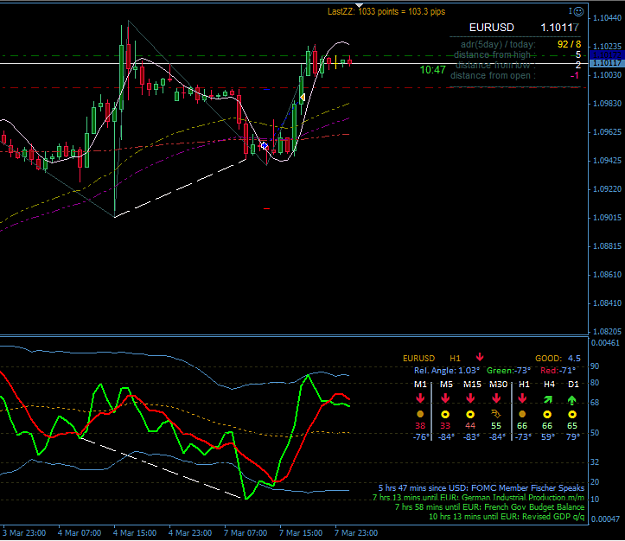Click the 'Green:-73°' text

pos(509,370)
